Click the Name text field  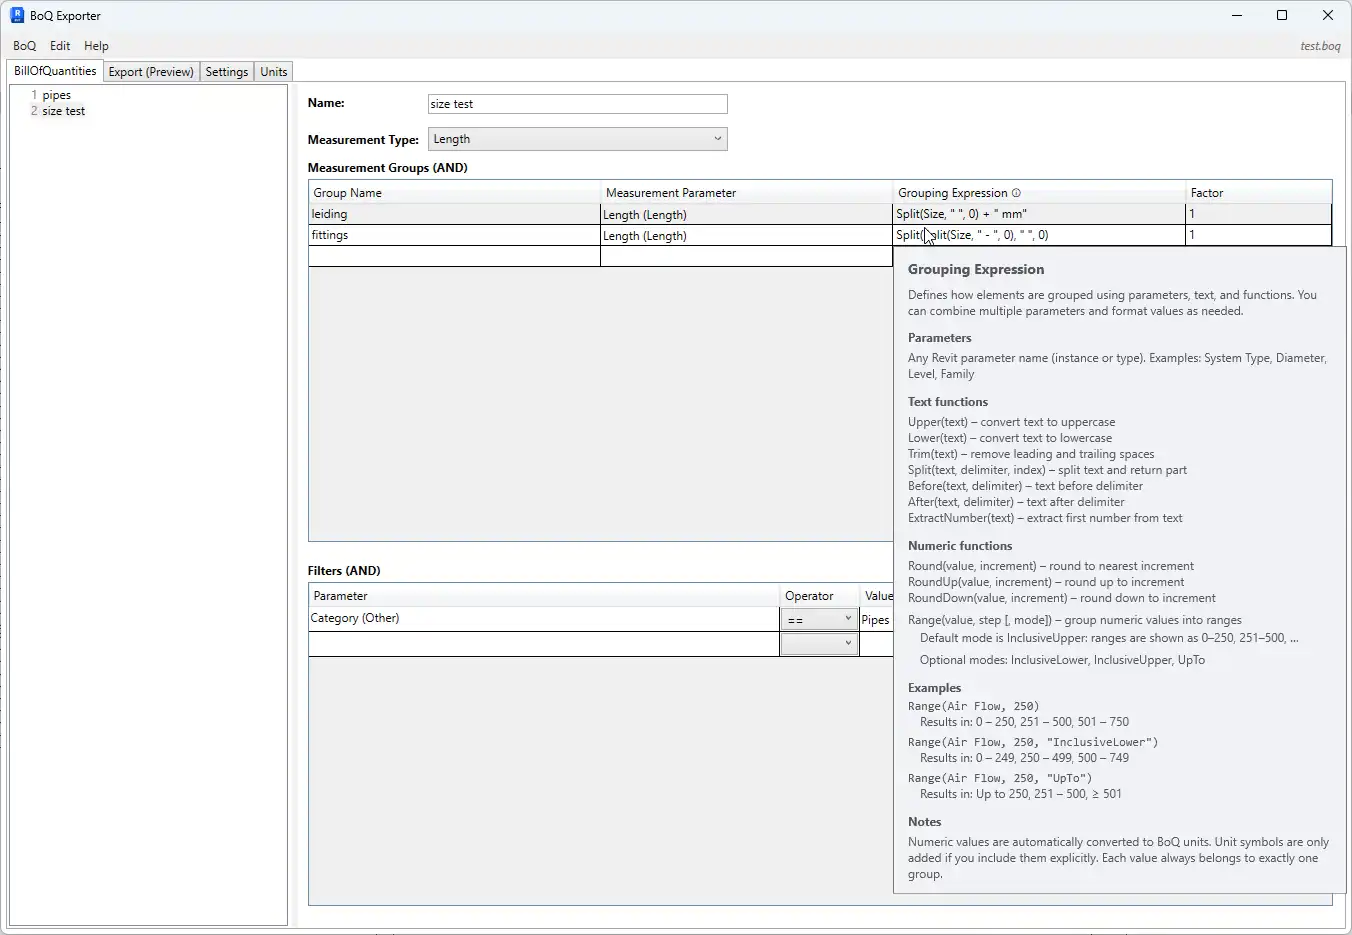coord(577,103)
